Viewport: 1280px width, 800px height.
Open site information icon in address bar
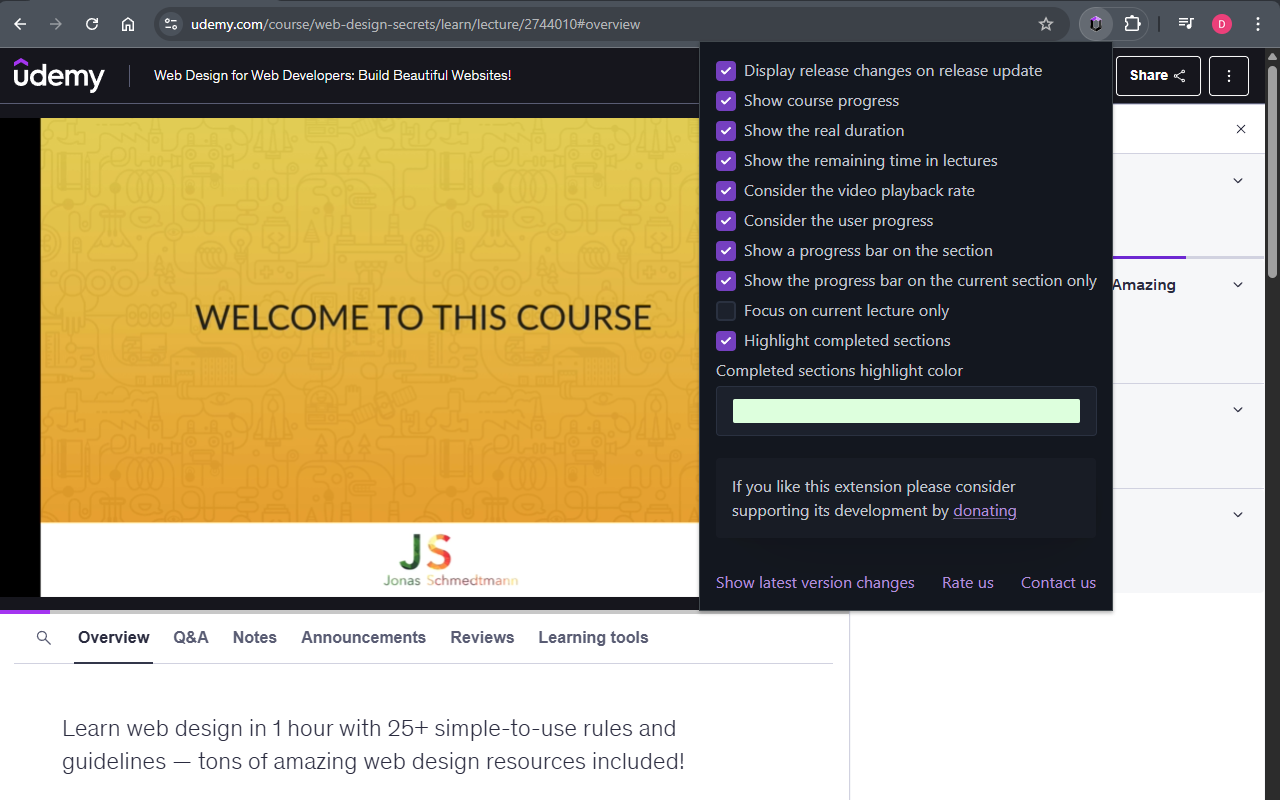click(171, 24)
